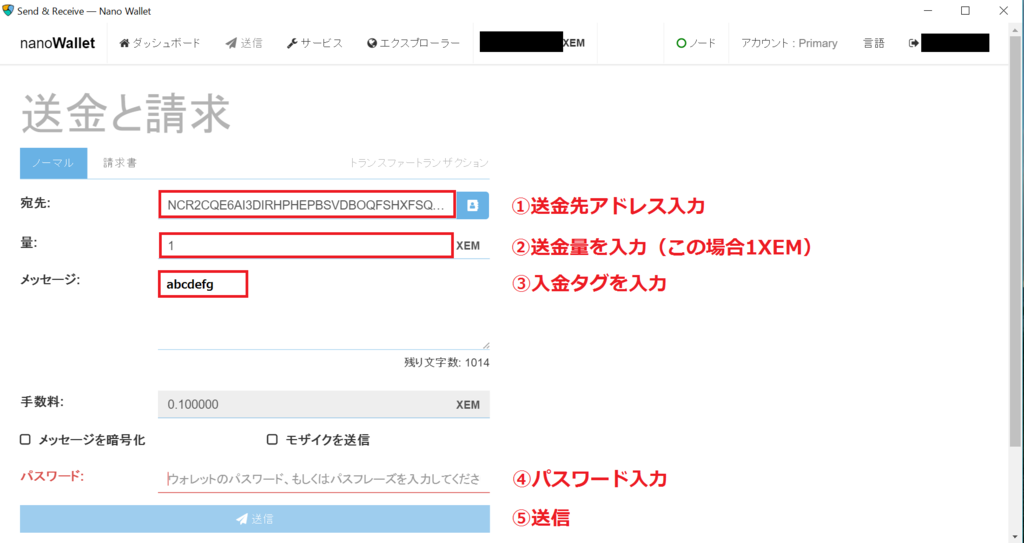Open the アカウント : Primary menu
This screenshot has height=543, width=1024.
(789, 43)
